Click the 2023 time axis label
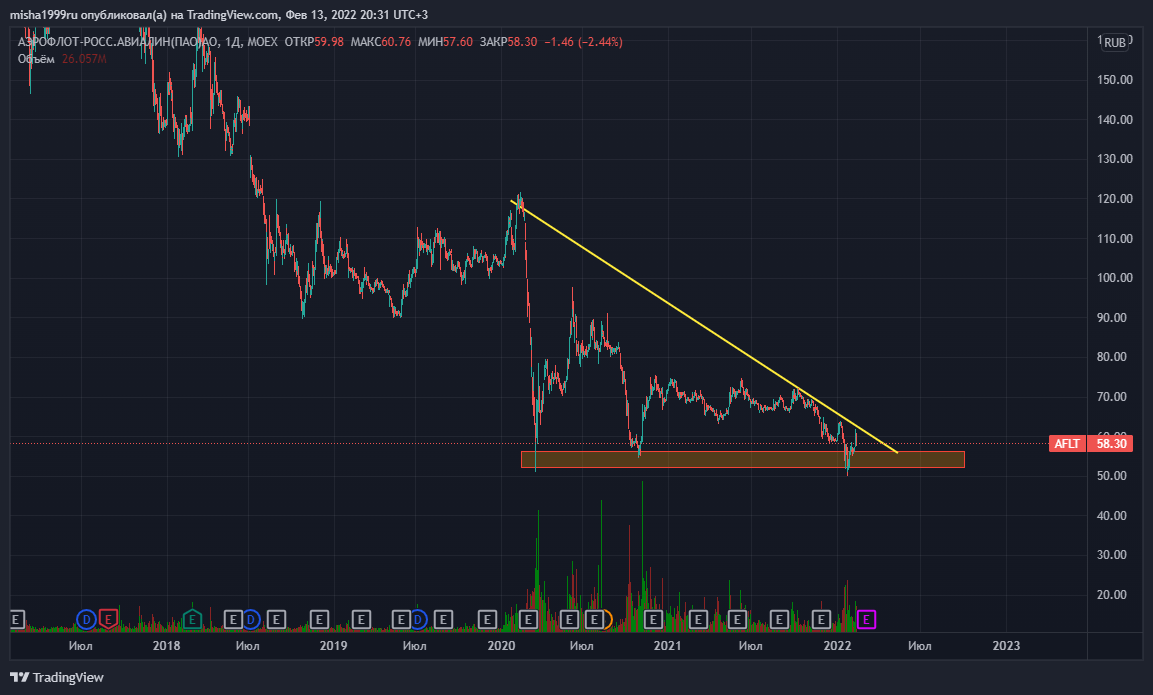Screen dimensions: 1153x695 1006,646
